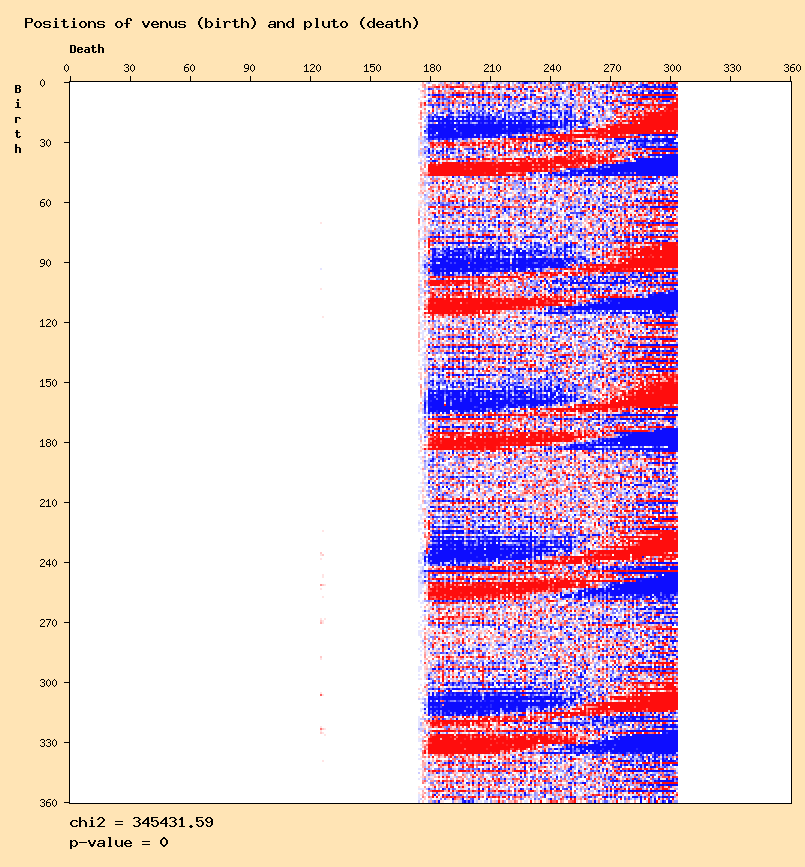Image resolution: width=805 pixels, height=867 pixels.
Task: Click the 360 label on the Death axis
Action: [x=792, y=68]
